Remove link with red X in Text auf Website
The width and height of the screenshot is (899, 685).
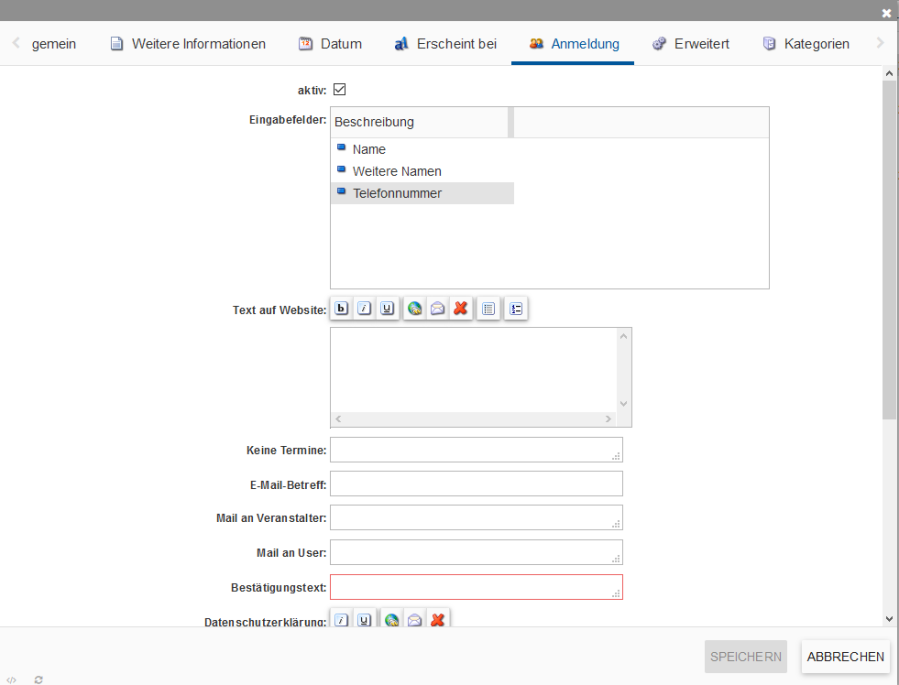click(460, 309)
